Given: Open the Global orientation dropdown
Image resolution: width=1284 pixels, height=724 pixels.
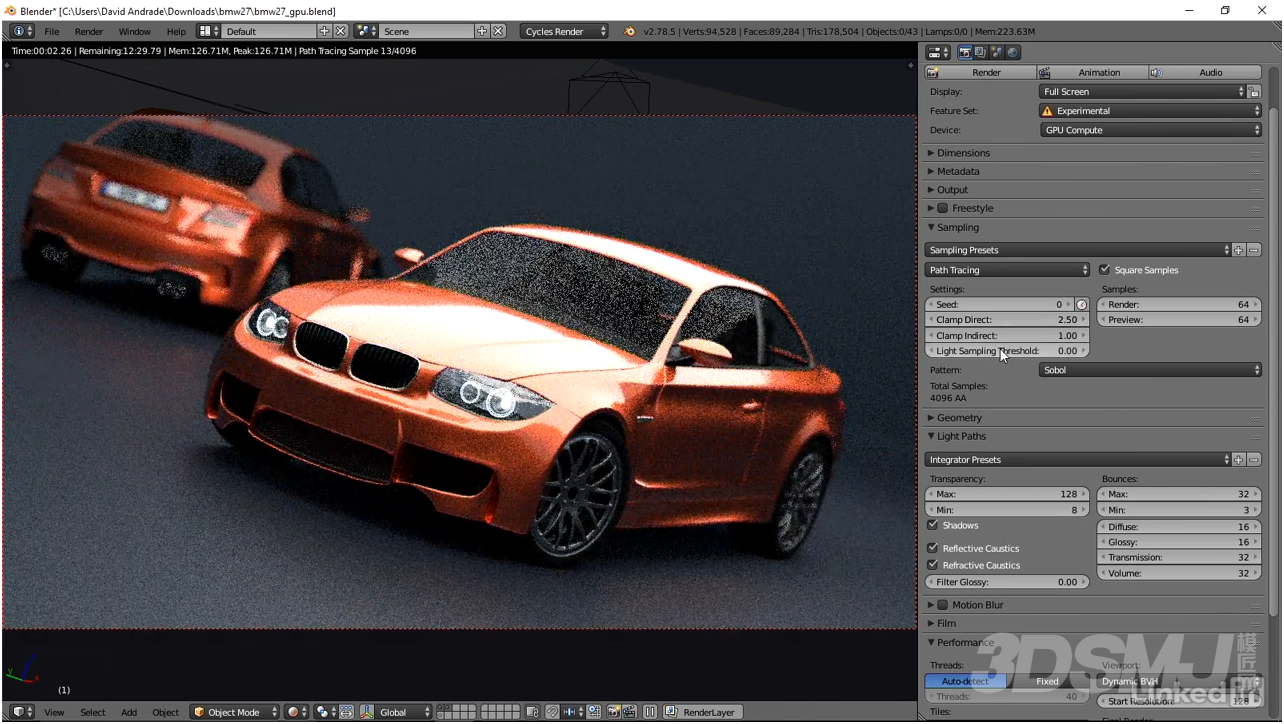Looking at the screenshot, I should [x=404, y=712].
